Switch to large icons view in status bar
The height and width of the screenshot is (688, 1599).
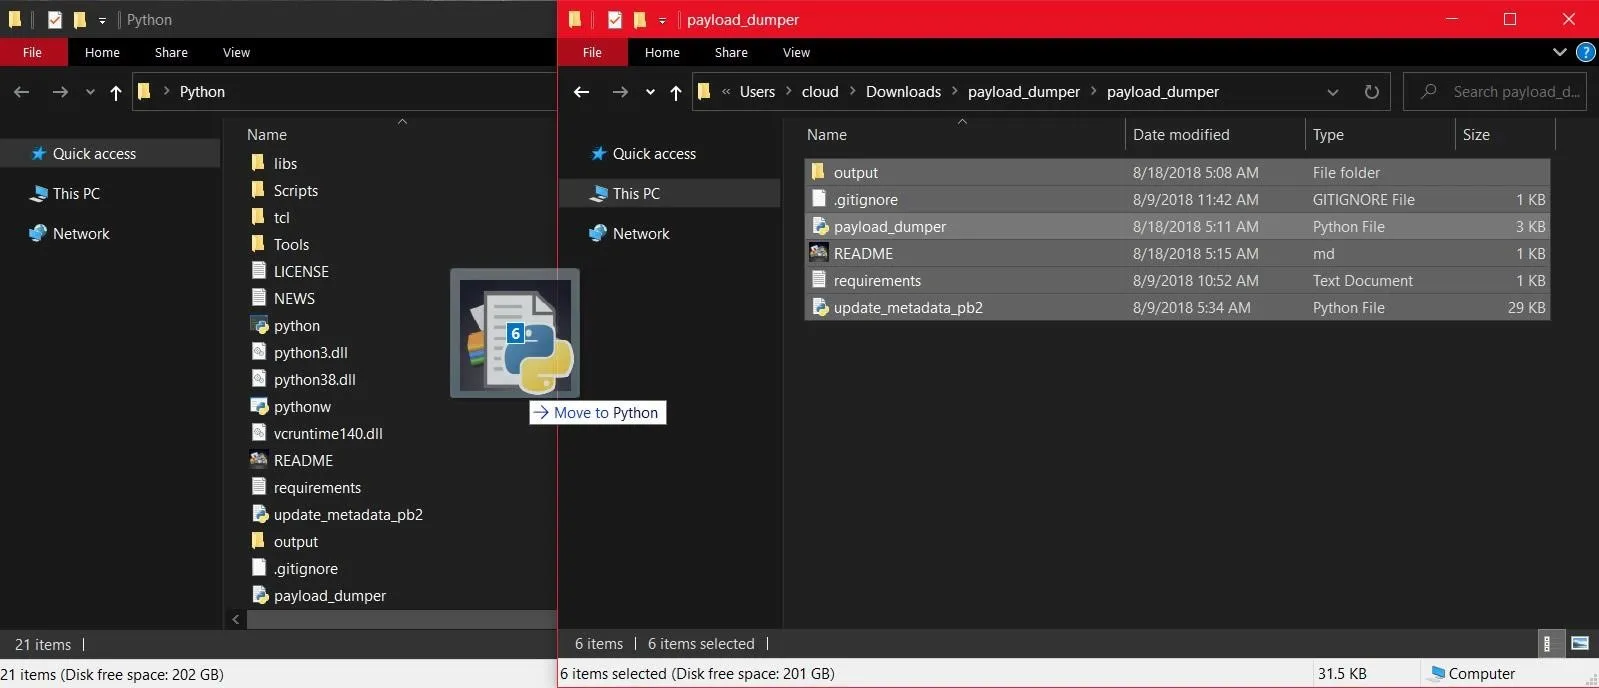tap(1580, 644)
